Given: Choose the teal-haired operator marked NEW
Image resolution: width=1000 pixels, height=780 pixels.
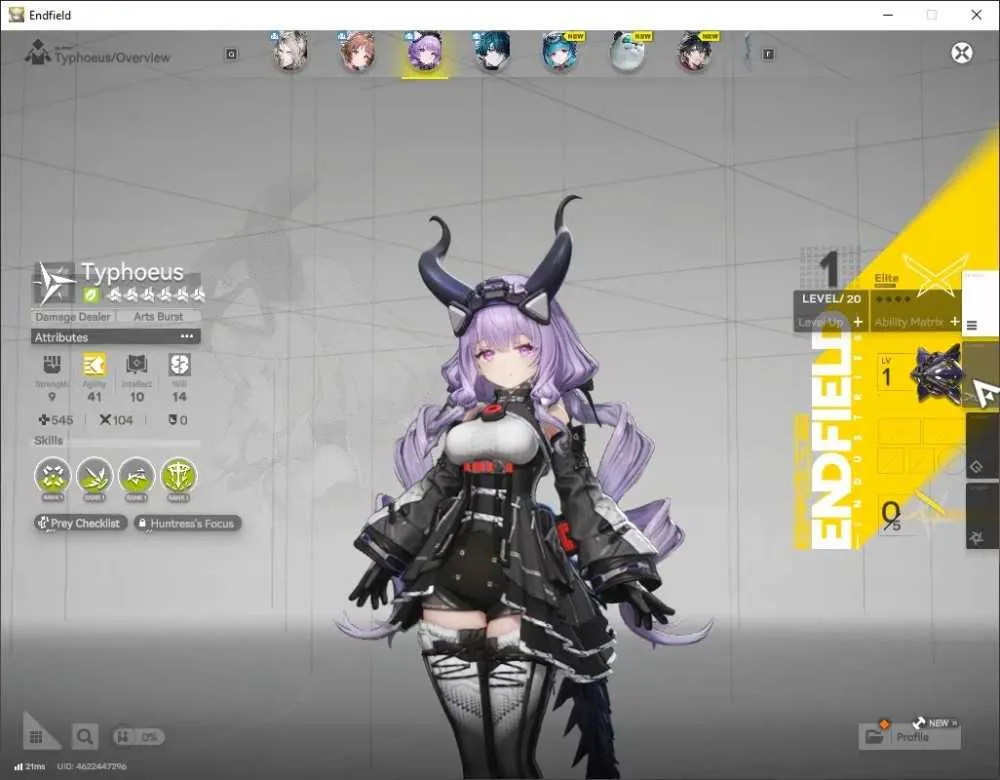Looking at the screenshot, I should (559, 51).
